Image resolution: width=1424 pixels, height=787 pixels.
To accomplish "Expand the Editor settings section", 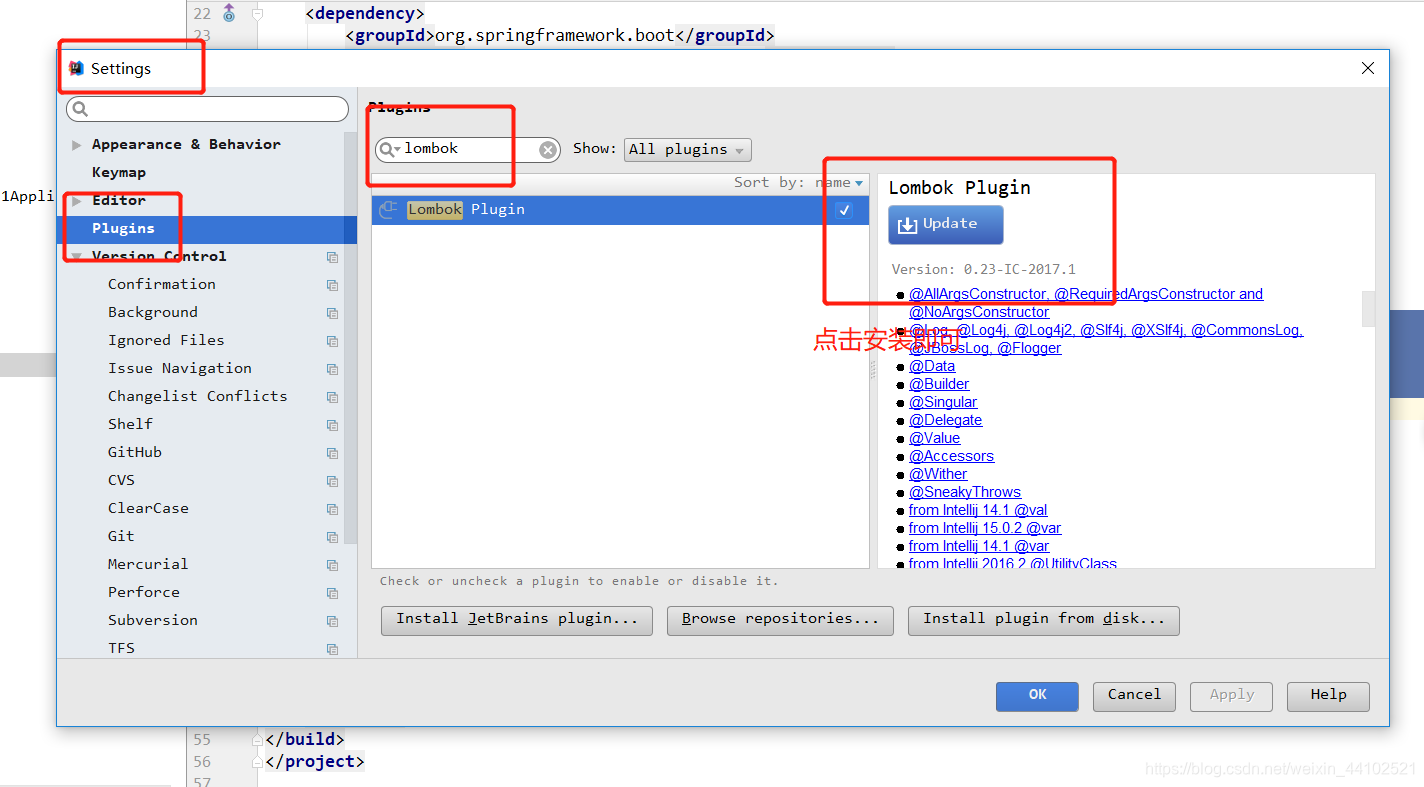I will pos(77,201).
